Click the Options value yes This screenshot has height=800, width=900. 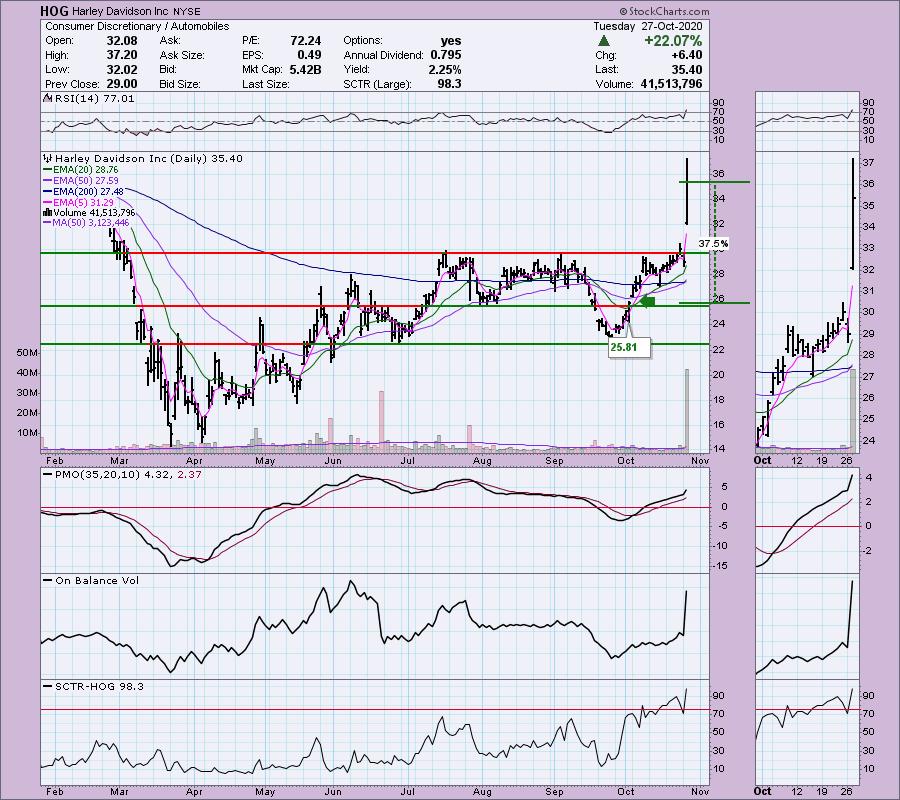point(451,41)
